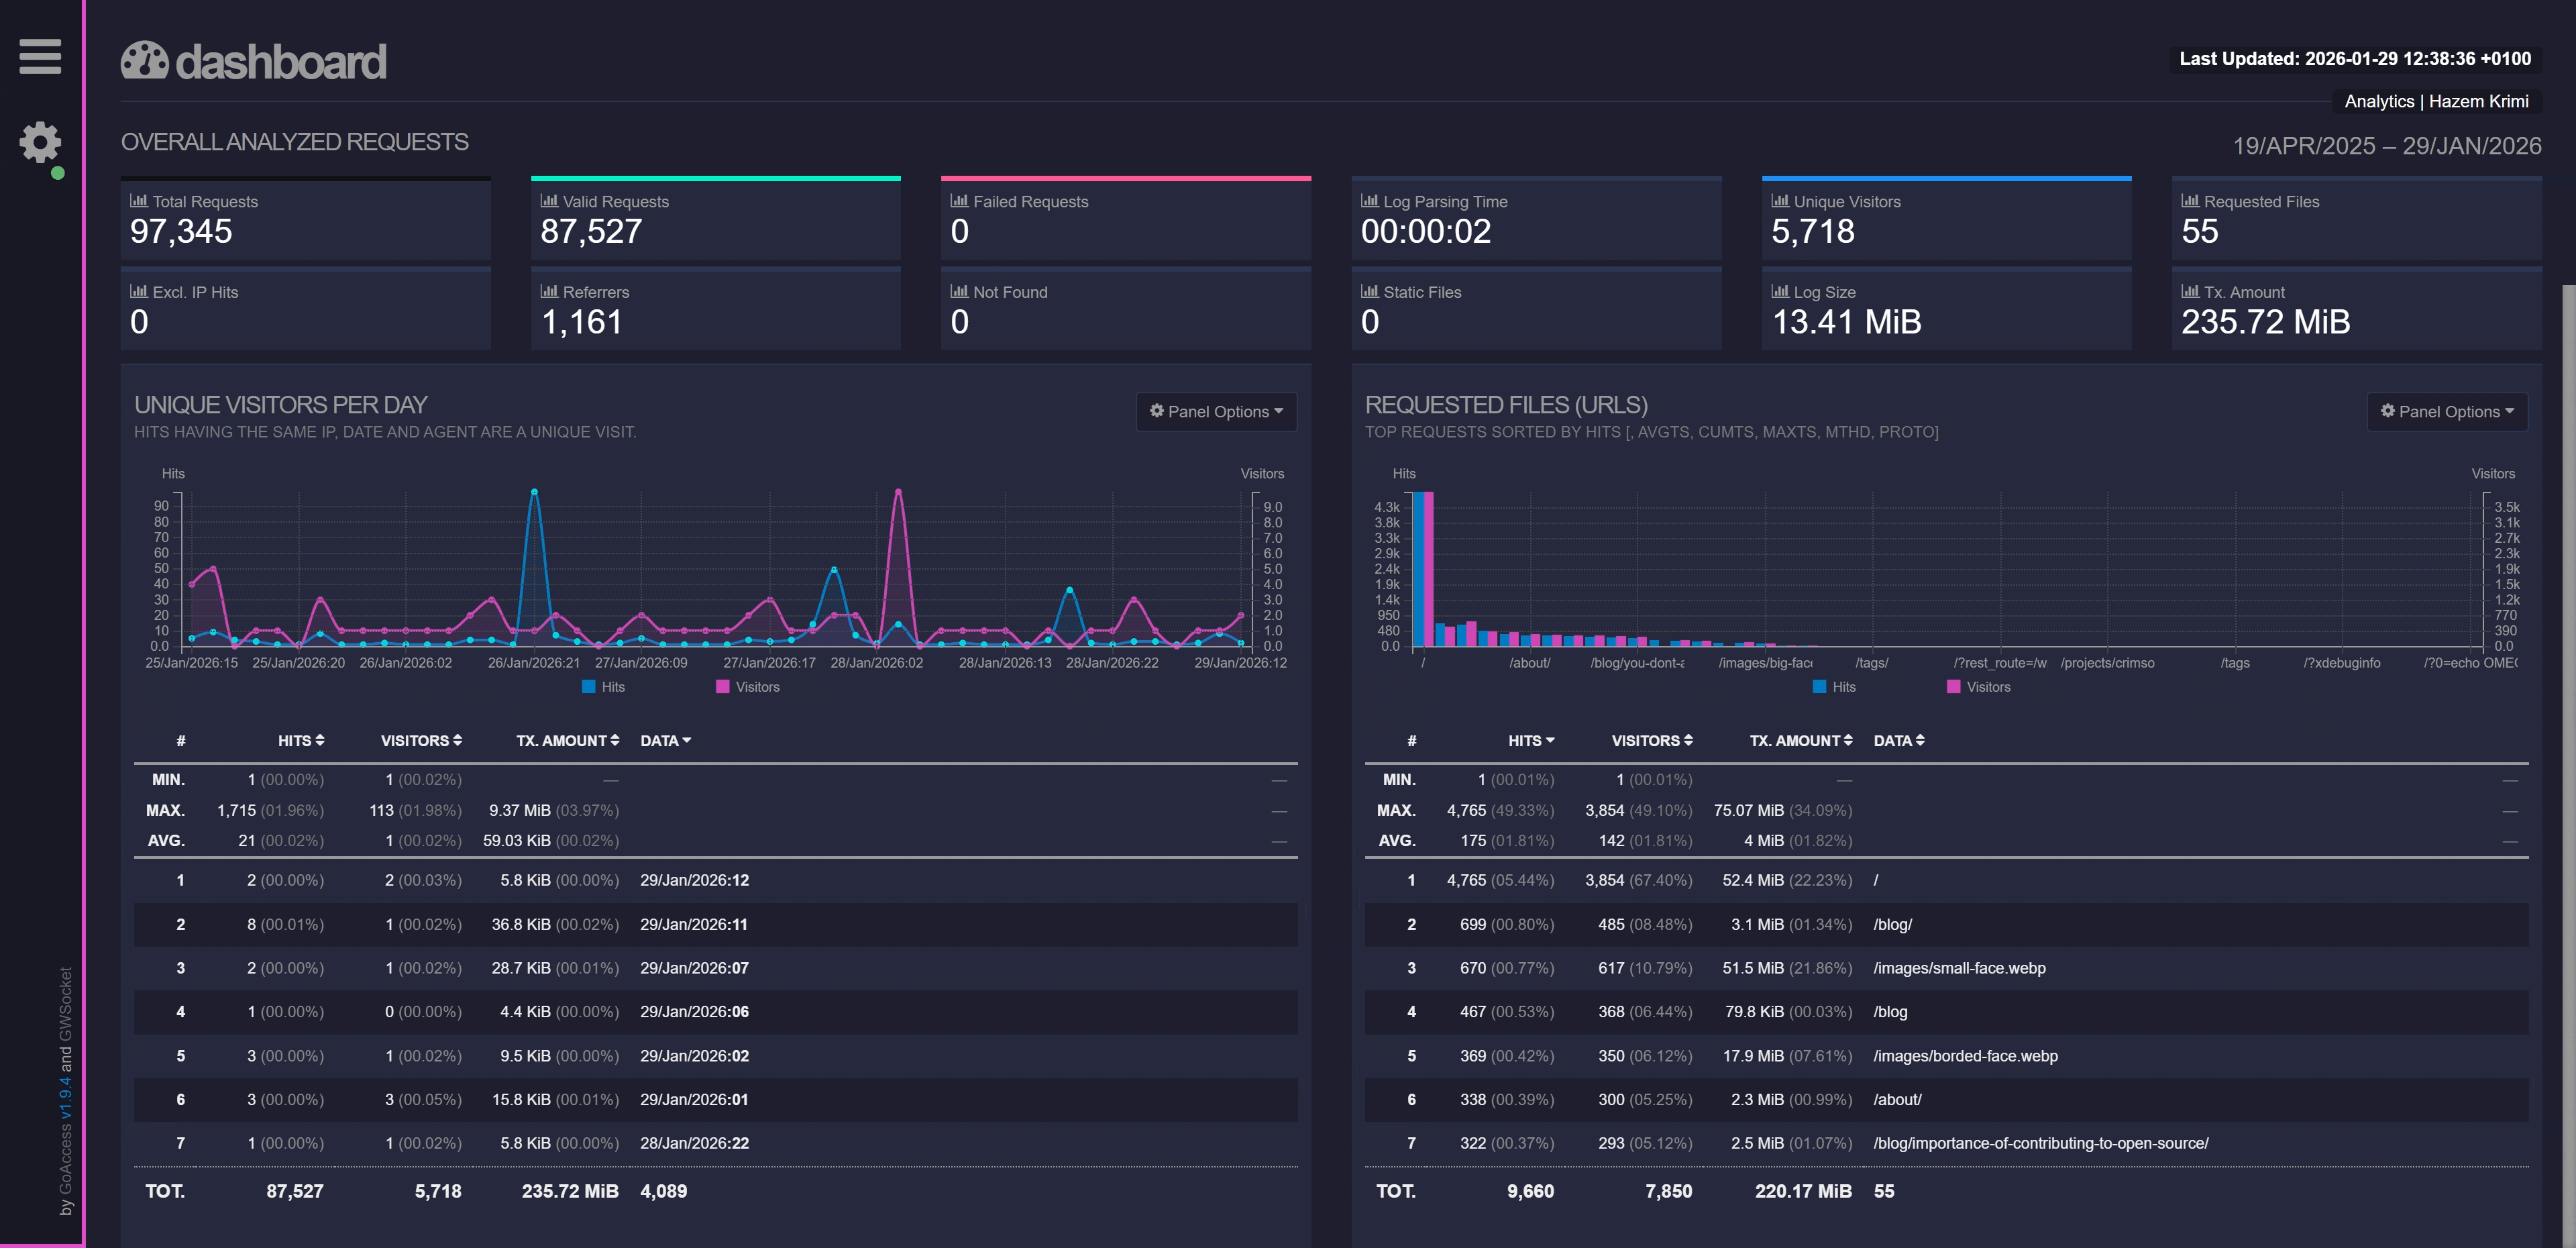This screenshot has width=2576, height=1248.
Task: Click the Overall Analyzed Requests heading
Action: pyautogui.click(x=295, y=142)
